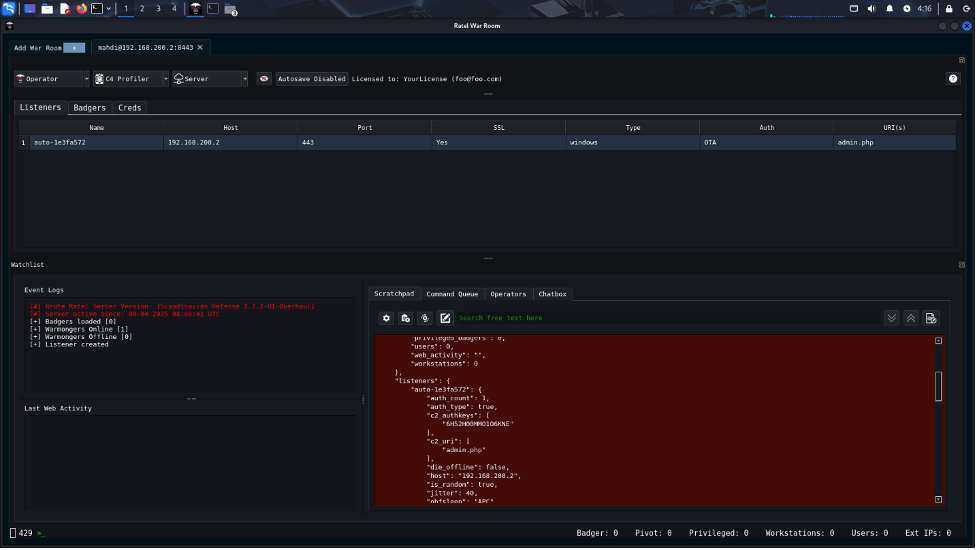Click the lock screen icon
The image size is (977, 550).
949,9
